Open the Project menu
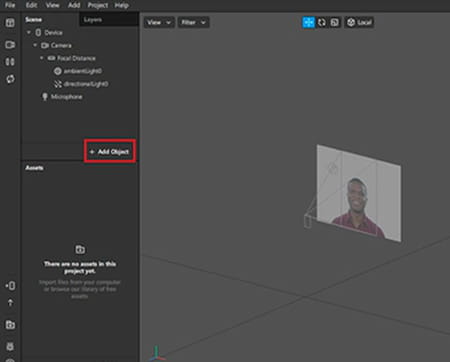The image size is (450, 362). (x=98, y=5)
